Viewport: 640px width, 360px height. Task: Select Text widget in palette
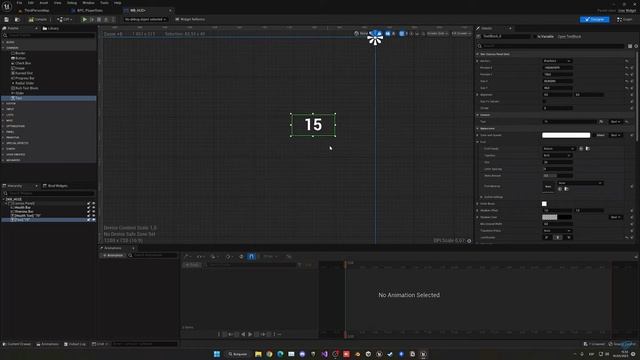click(x=49, y=98)
